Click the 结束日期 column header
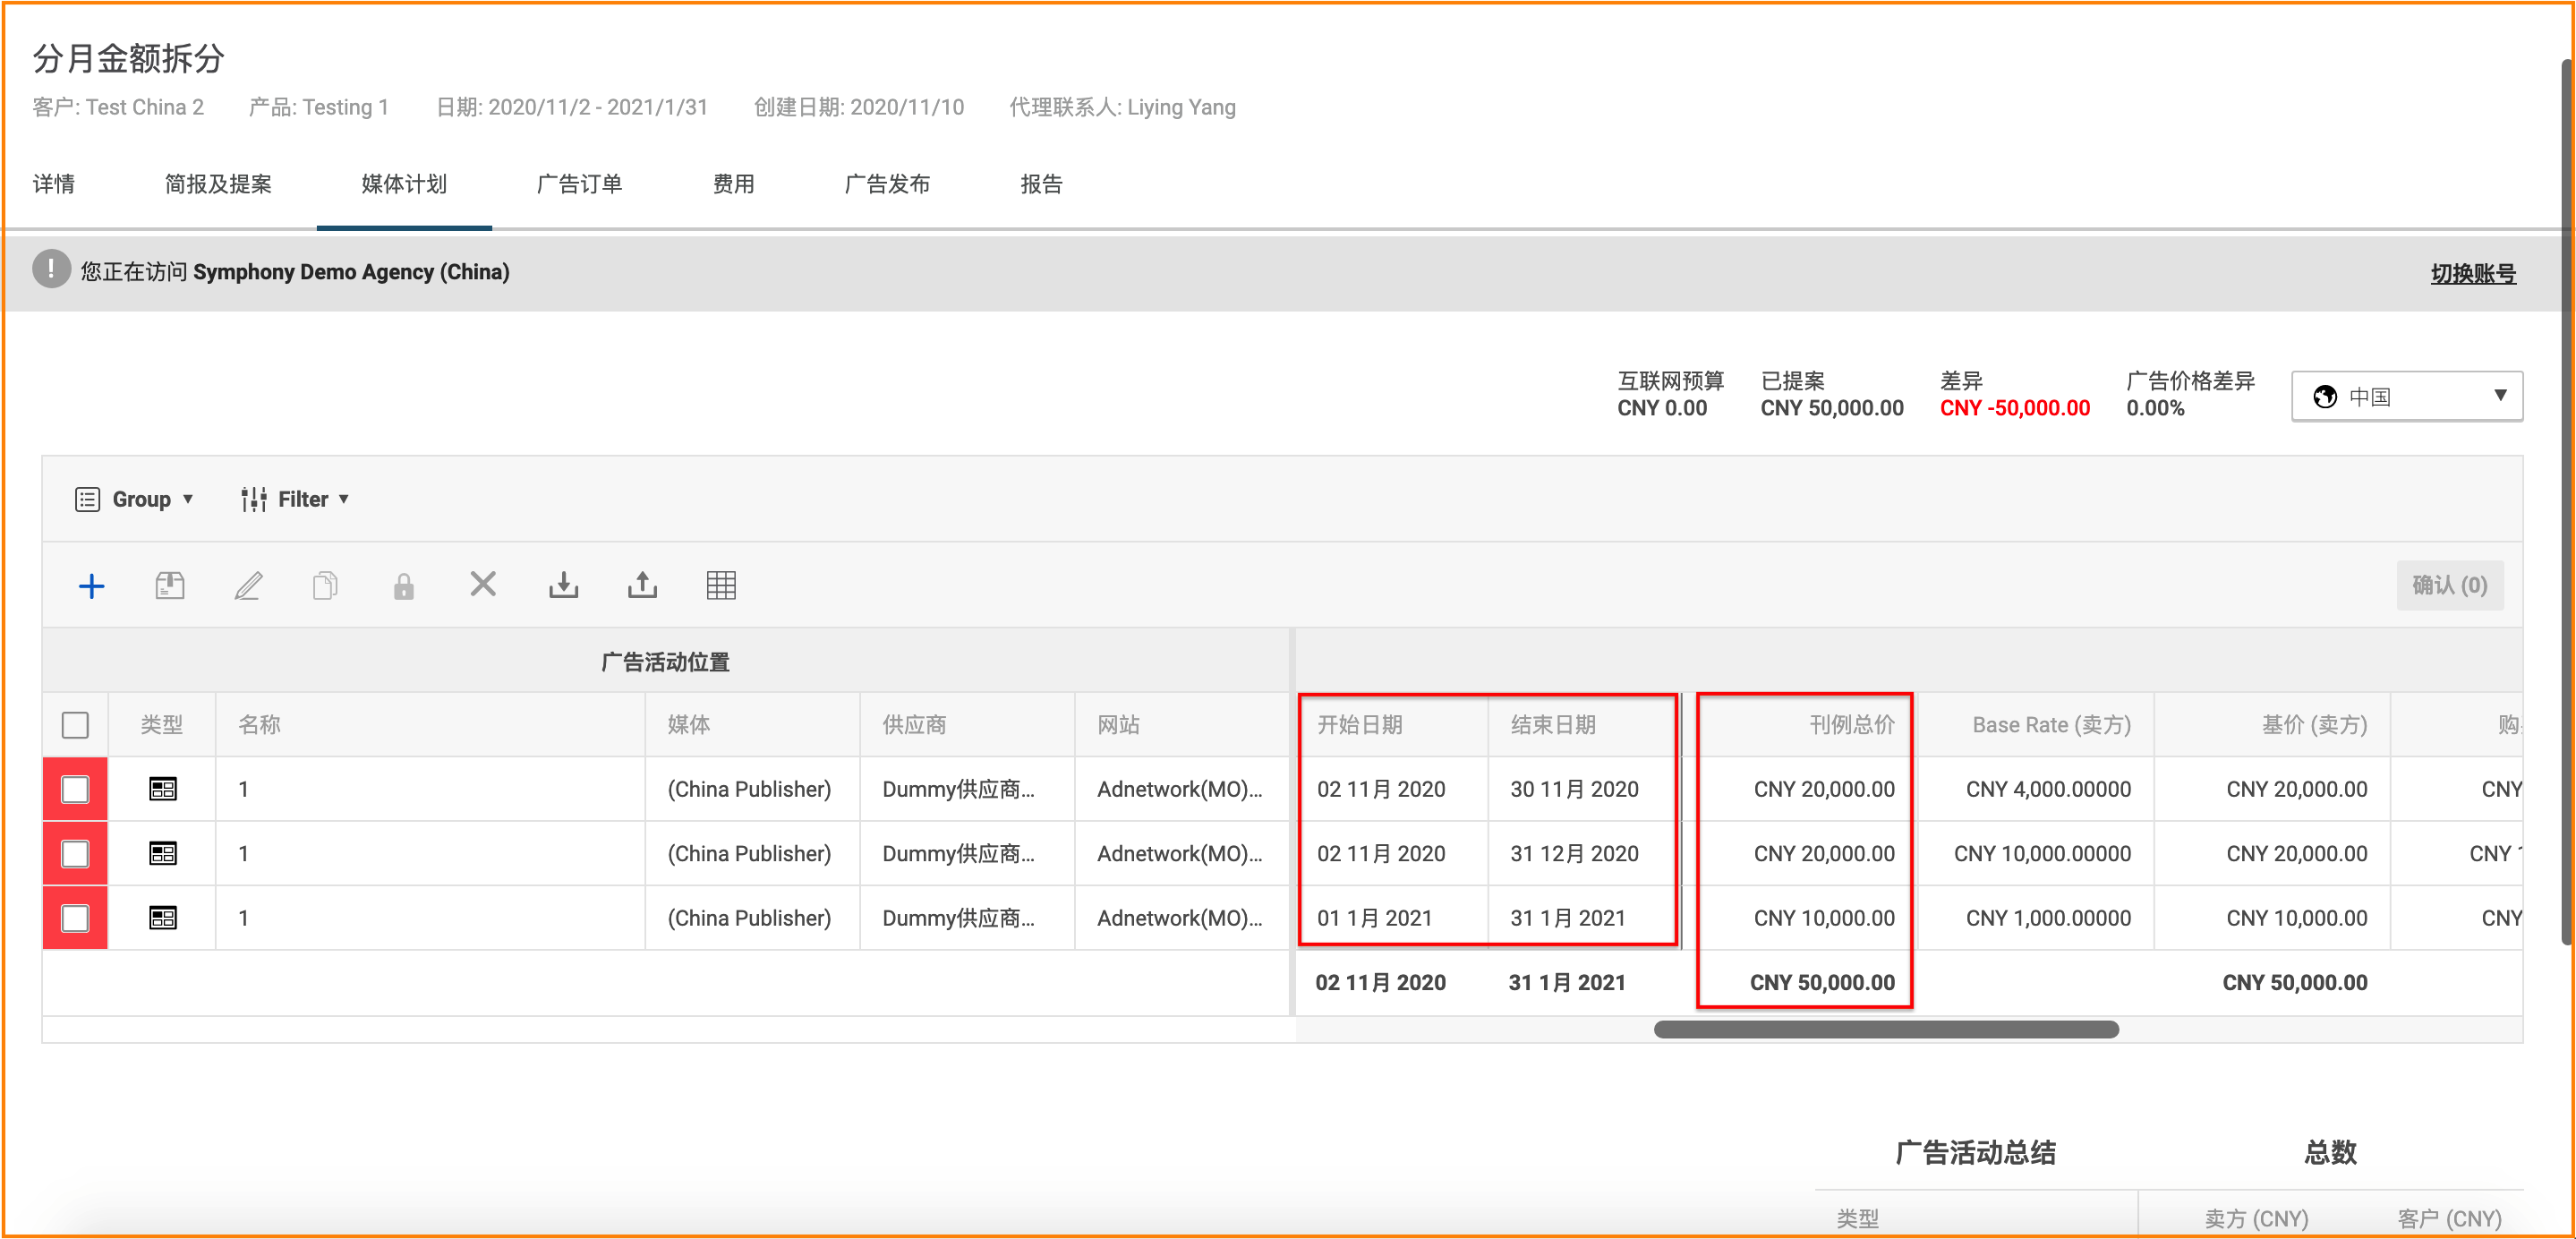The image size is (2576, 1239). [x=1584, y=725]
